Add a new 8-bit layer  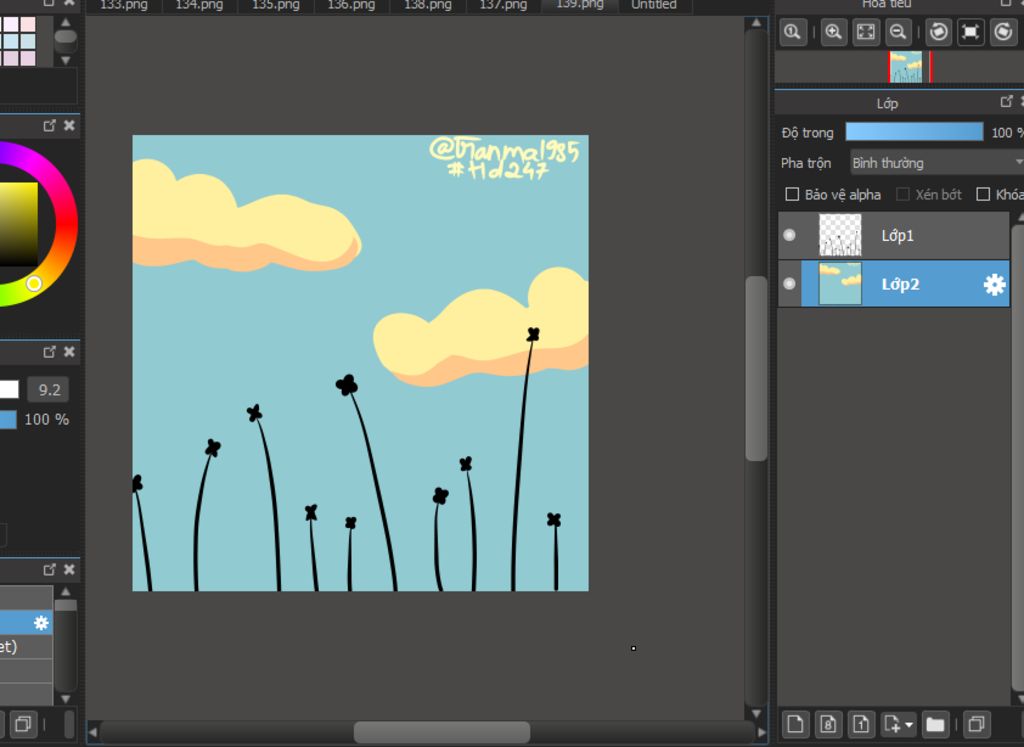point(828,724)
